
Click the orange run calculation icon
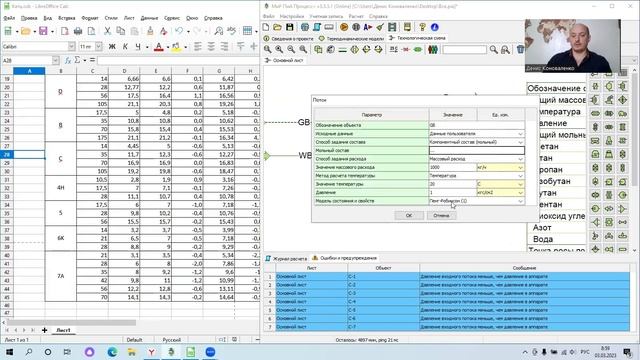tap(344, 27)
